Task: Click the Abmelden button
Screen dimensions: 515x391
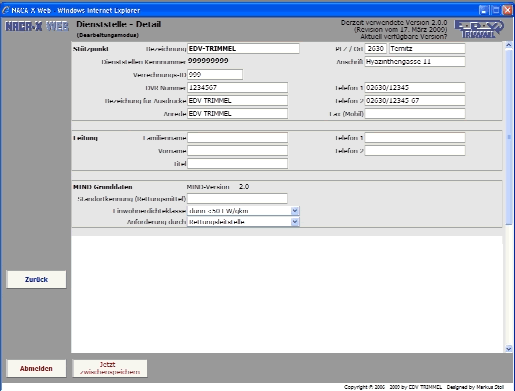Action: pos(36,368)
